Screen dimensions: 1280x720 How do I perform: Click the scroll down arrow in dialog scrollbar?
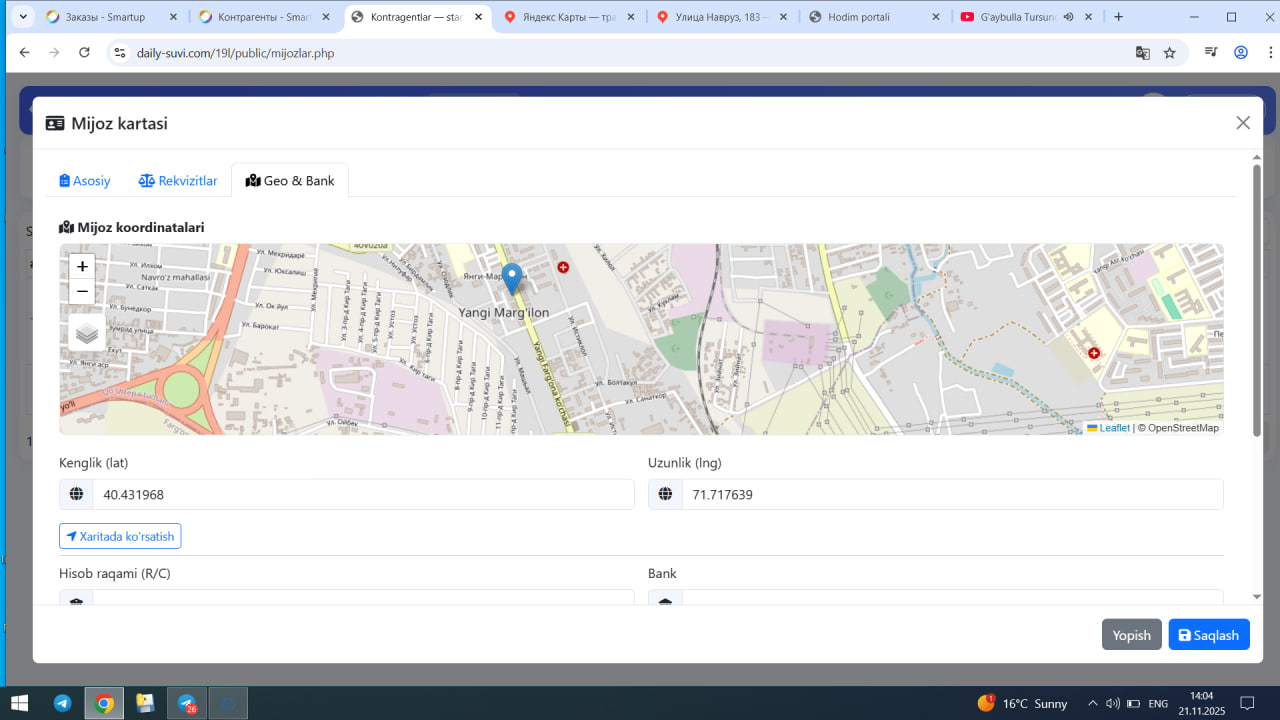coord(1257,597)
